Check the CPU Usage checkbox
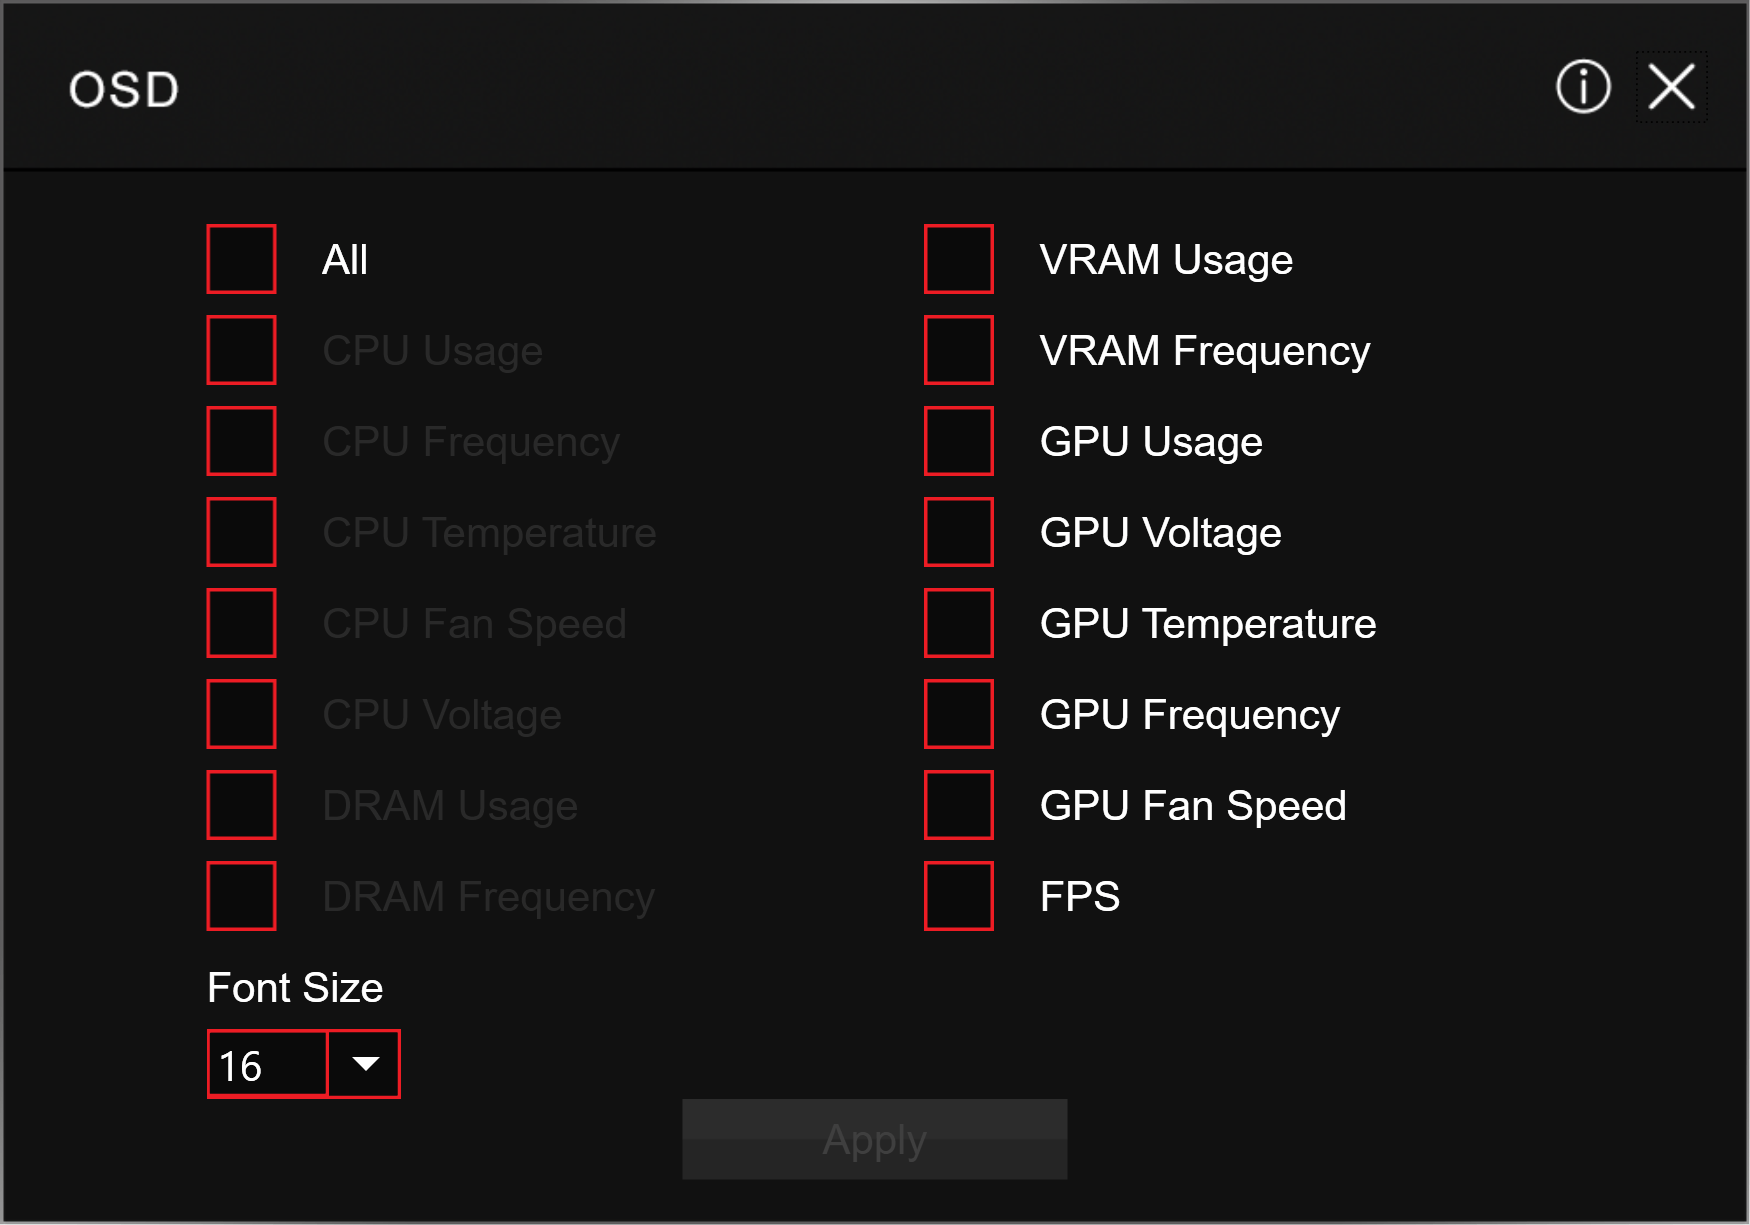 coord(241,350)
